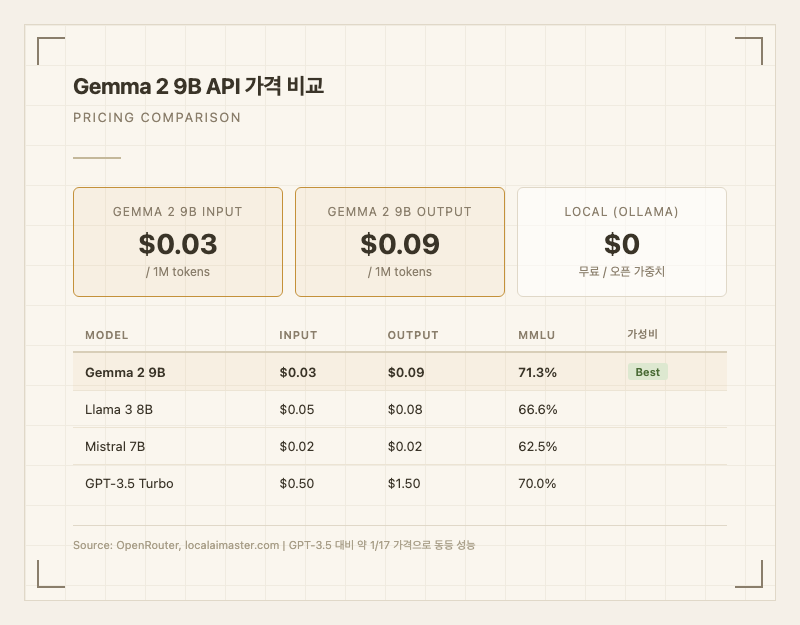Click the 가성비 column header
The height and width of the screenshot is (625, 800).
point(642,334)
